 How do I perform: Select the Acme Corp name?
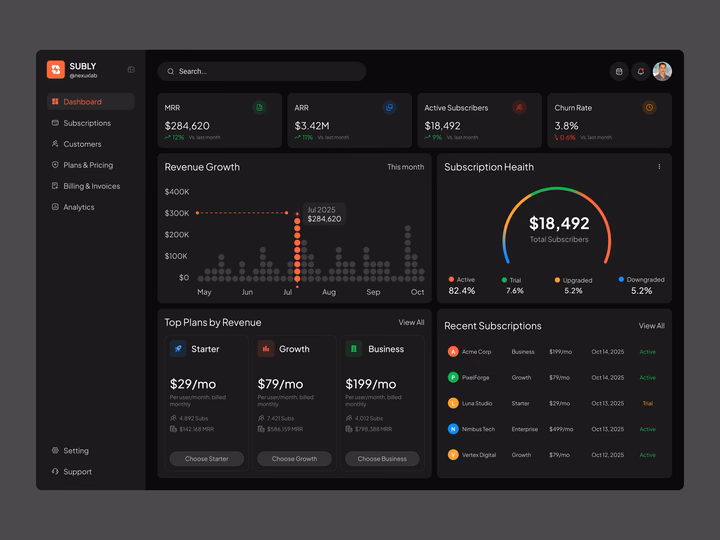[476, 352]
